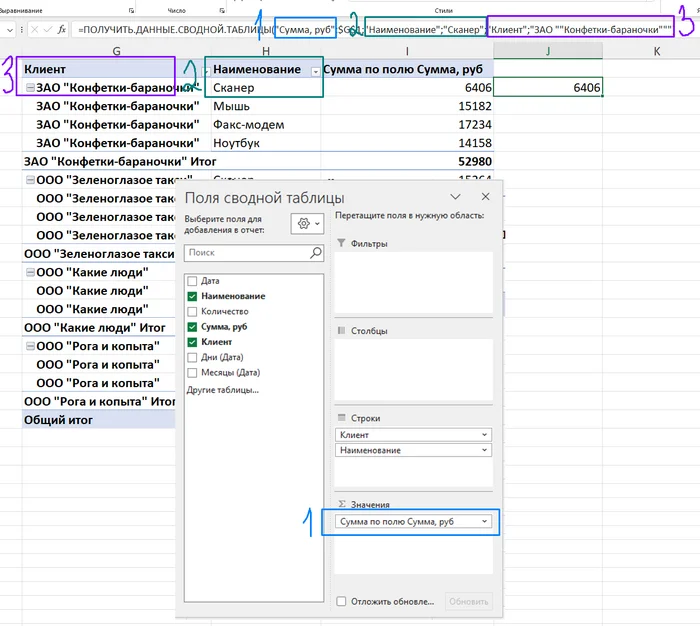Click the Другие таблицы link
Viewport: 700px width, 626px height.
[x=223, y=389]
